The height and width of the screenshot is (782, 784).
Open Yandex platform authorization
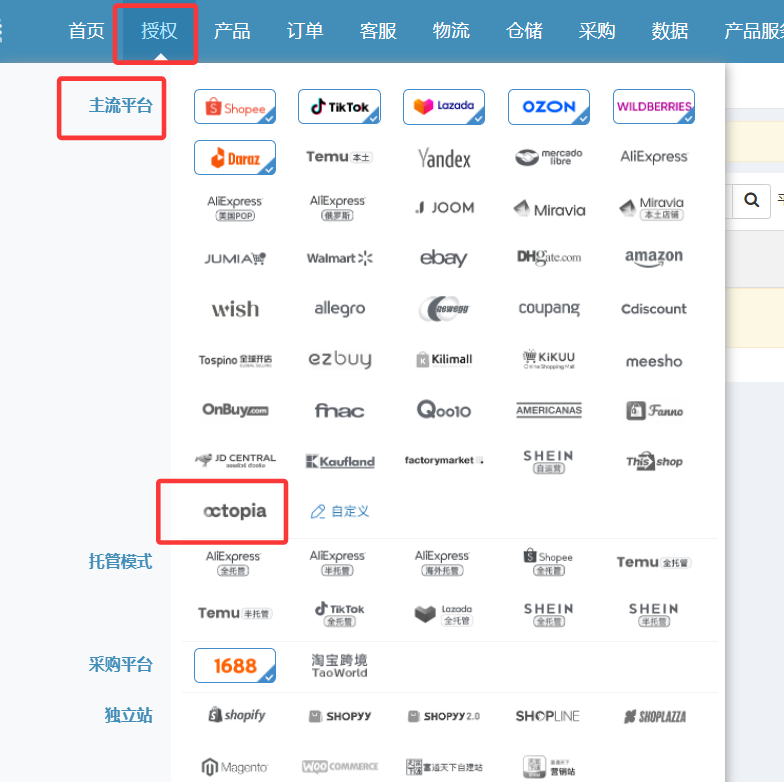(x=444, y=158)
